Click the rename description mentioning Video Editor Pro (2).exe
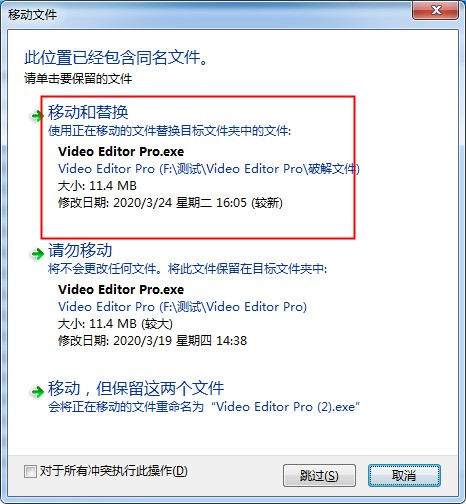The width and height of the screenshot is (466, 504). point(204,407)
